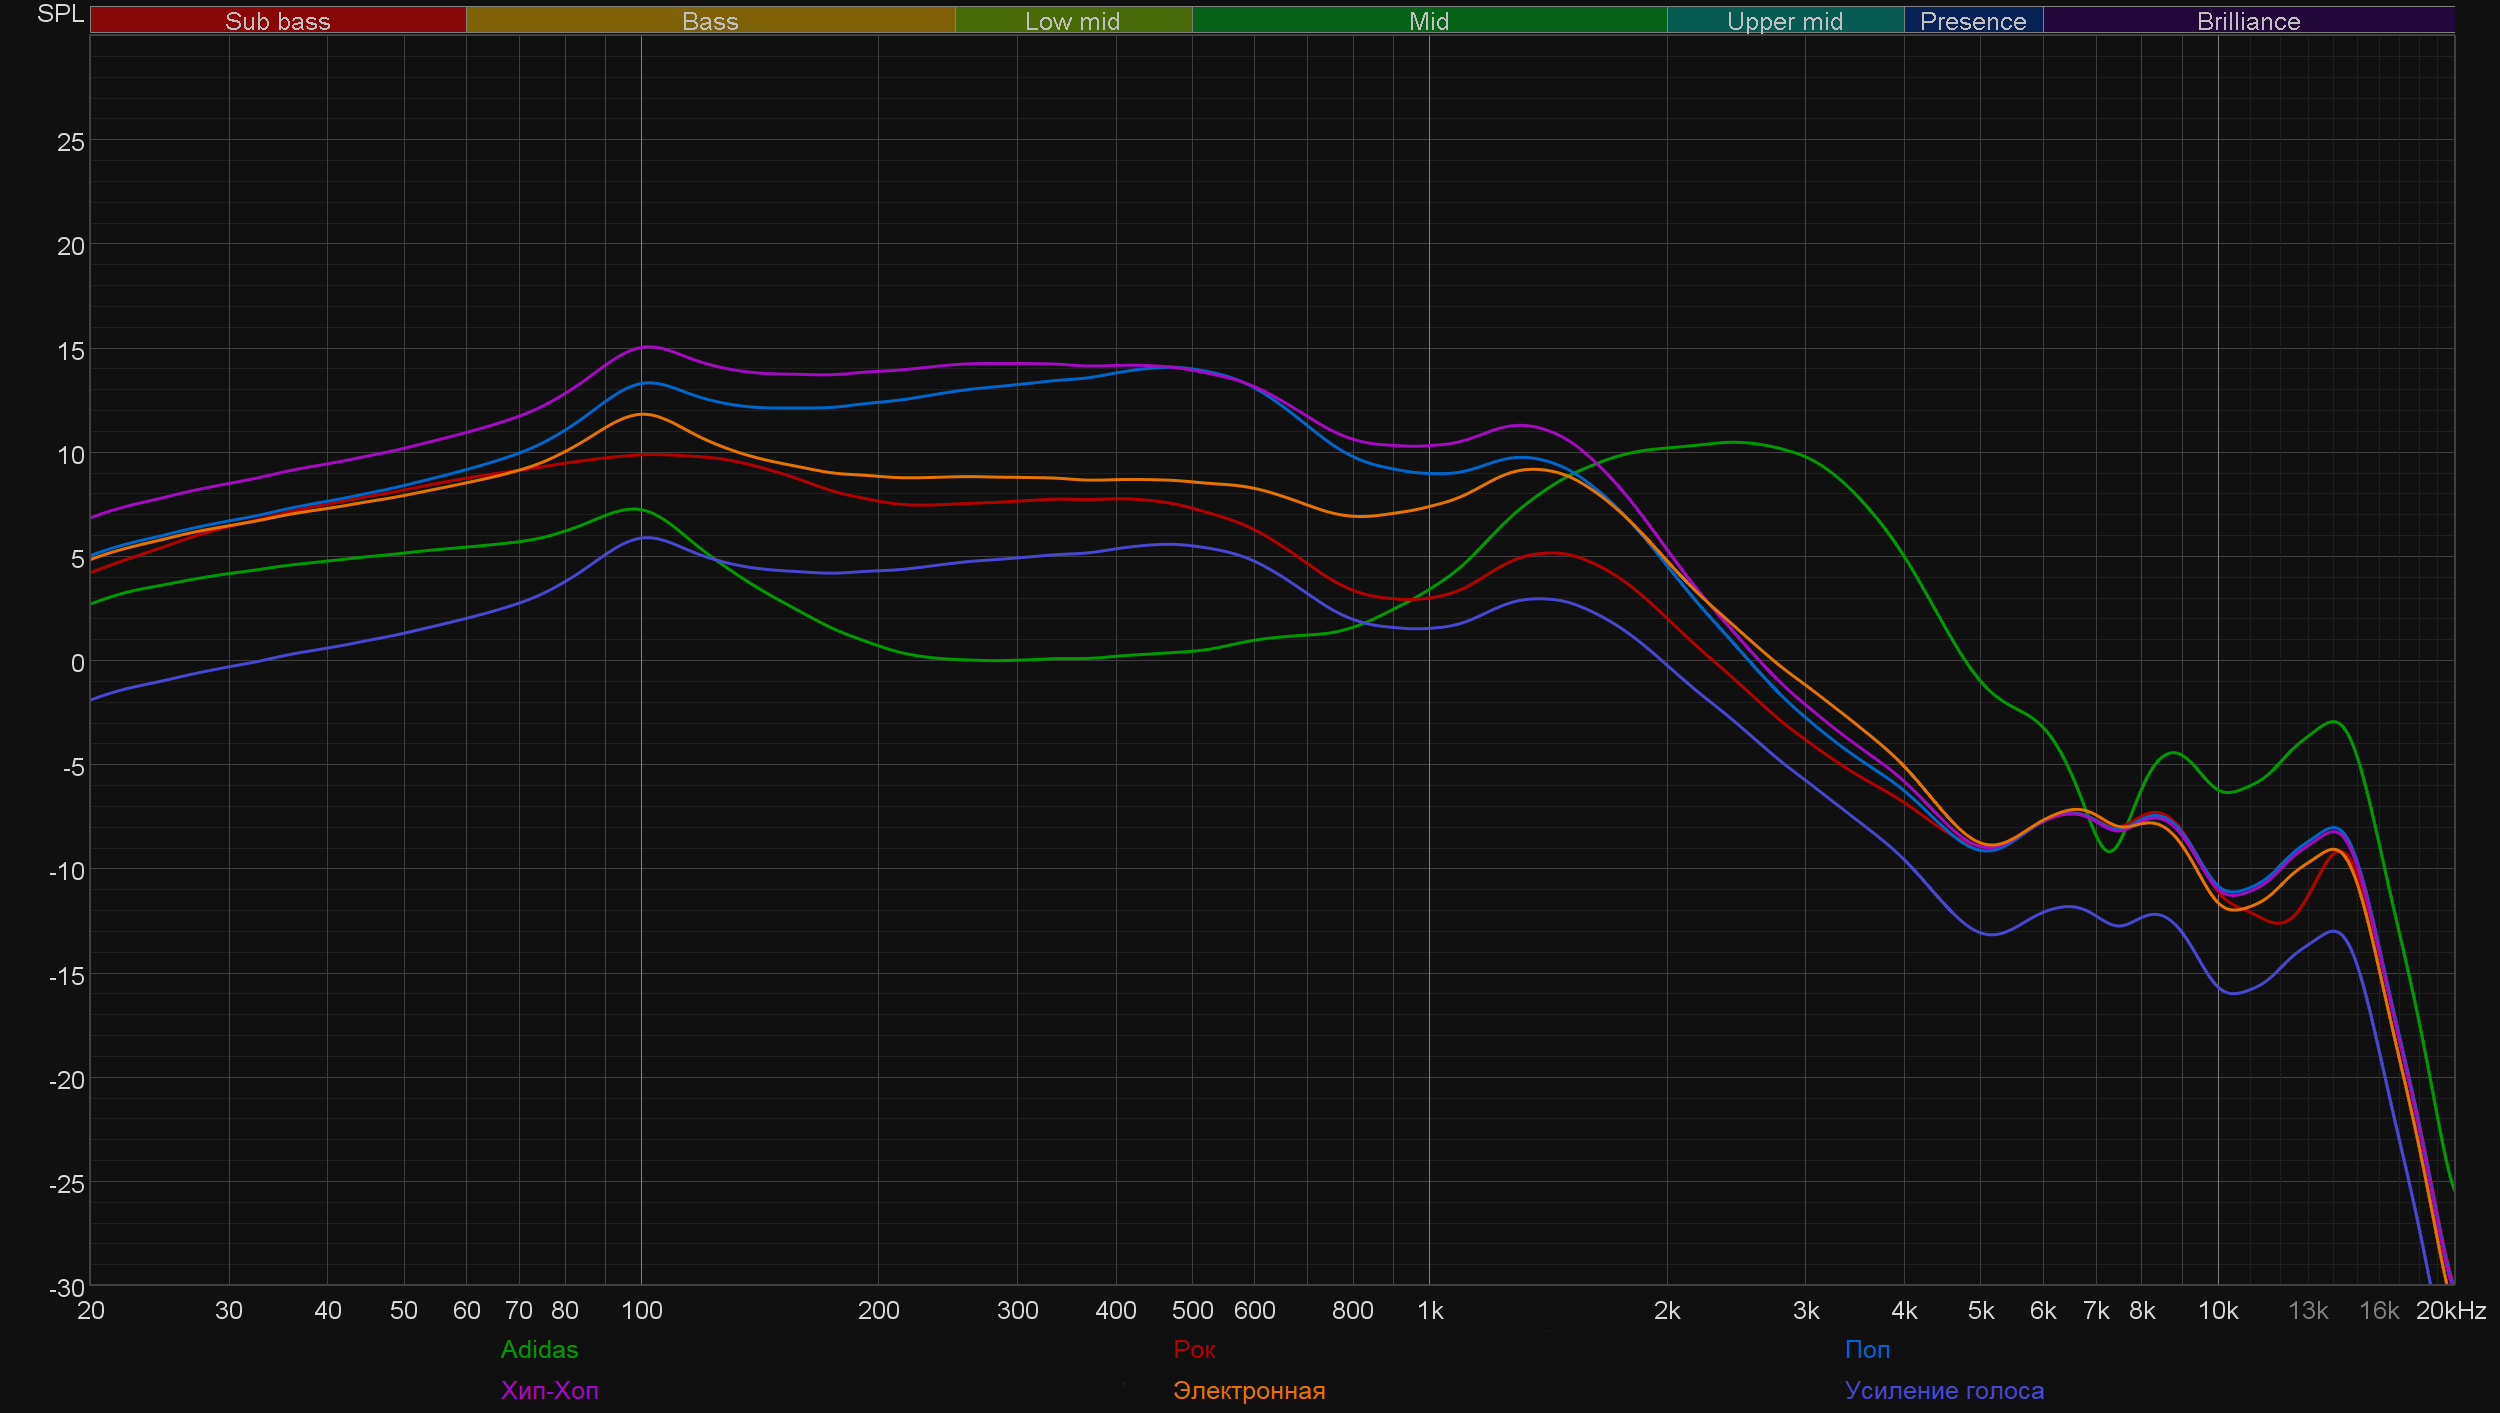Click the 1k frequency axis label

coord(1430,1310)
